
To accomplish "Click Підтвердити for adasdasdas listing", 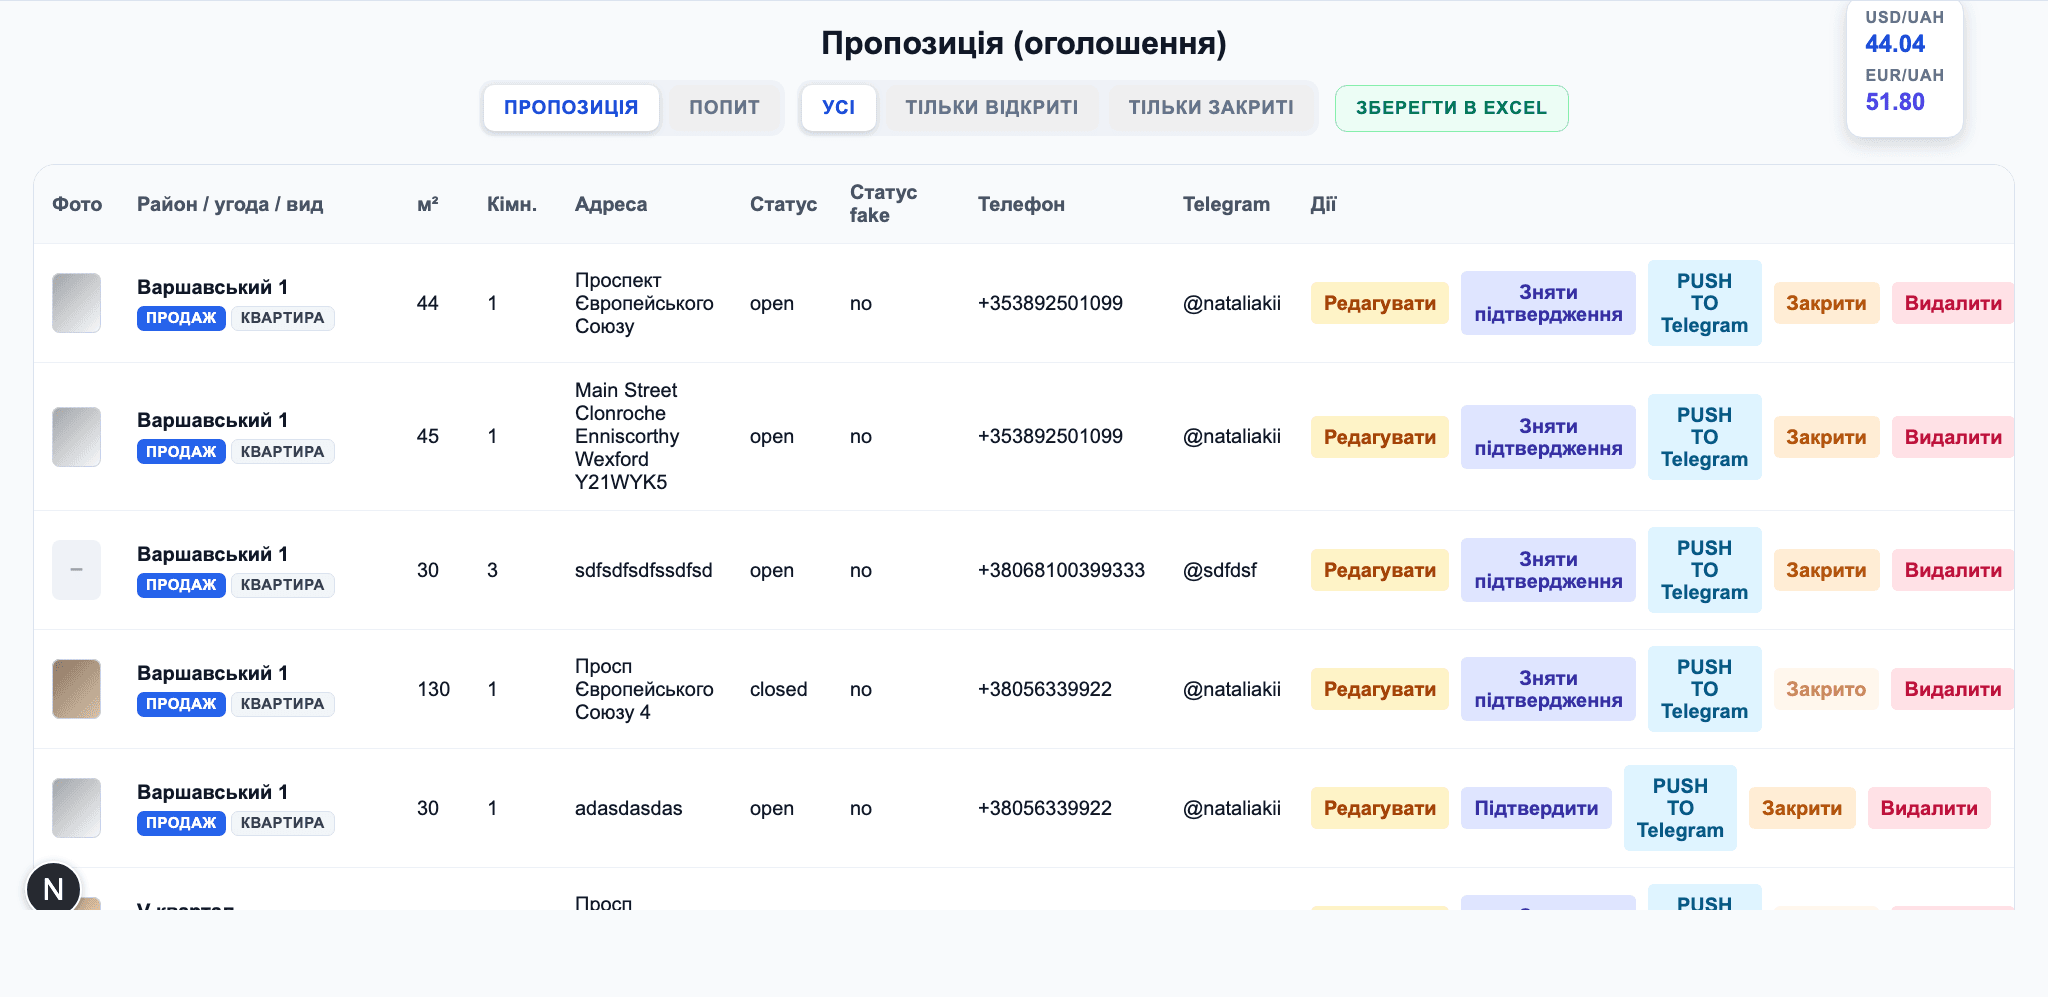I will (x=1536, y=808).
